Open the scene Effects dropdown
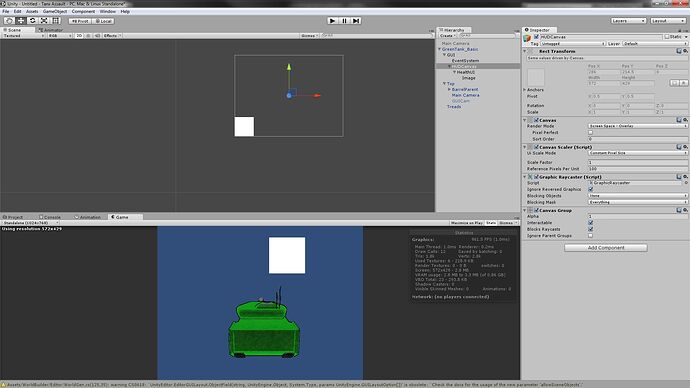 (x=112, y=36)
